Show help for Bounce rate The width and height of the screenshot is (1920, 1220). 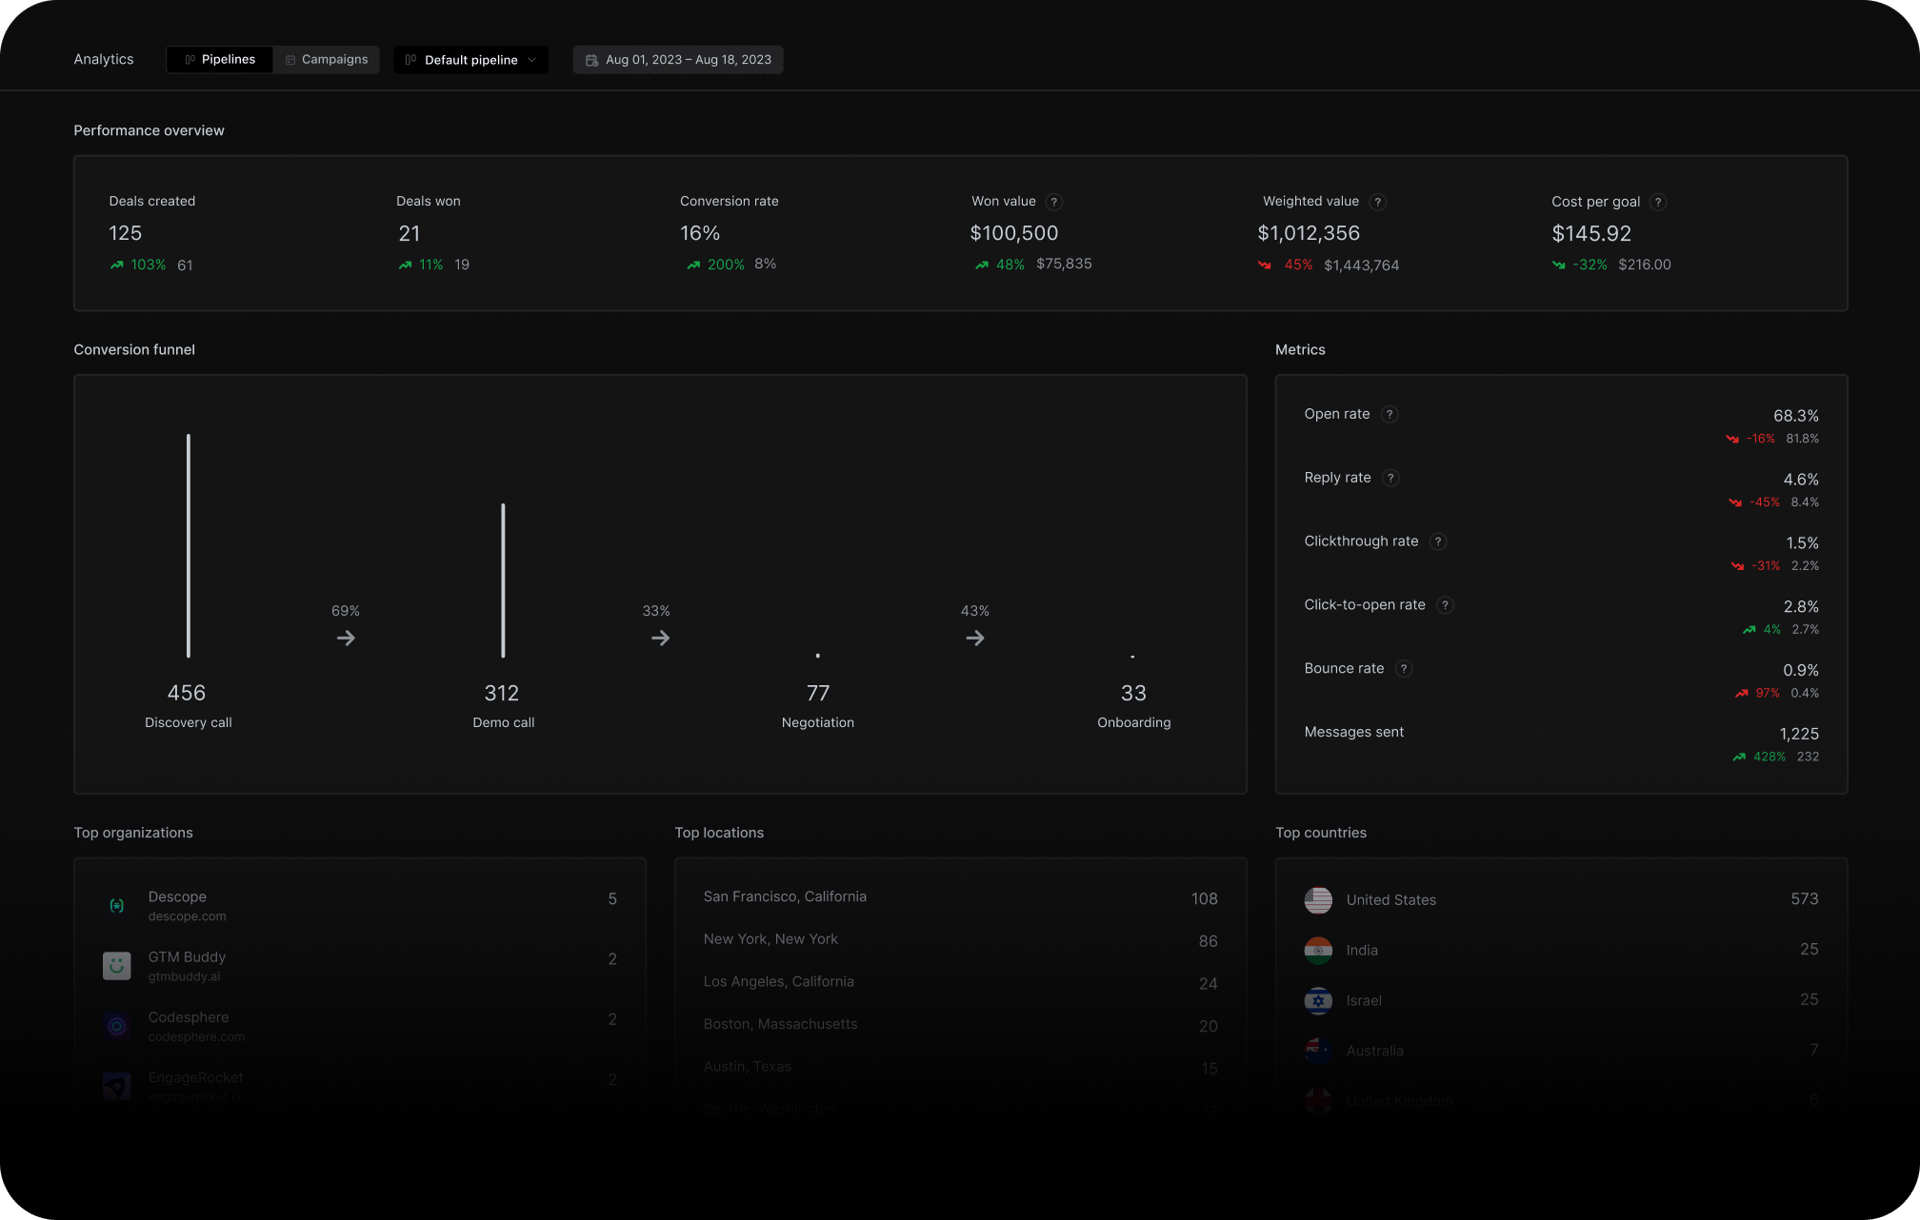pyautogui.click(x=1404, y=668)
